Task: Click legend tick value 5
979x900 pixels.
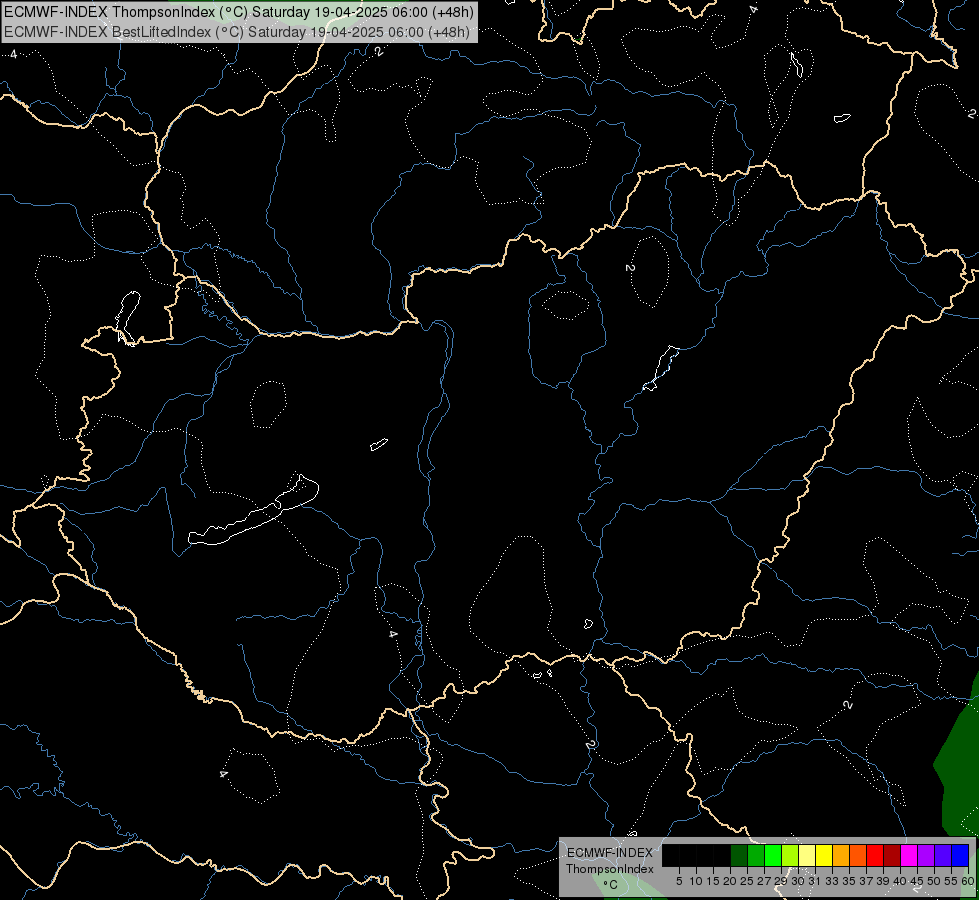Action: [679, 881]
